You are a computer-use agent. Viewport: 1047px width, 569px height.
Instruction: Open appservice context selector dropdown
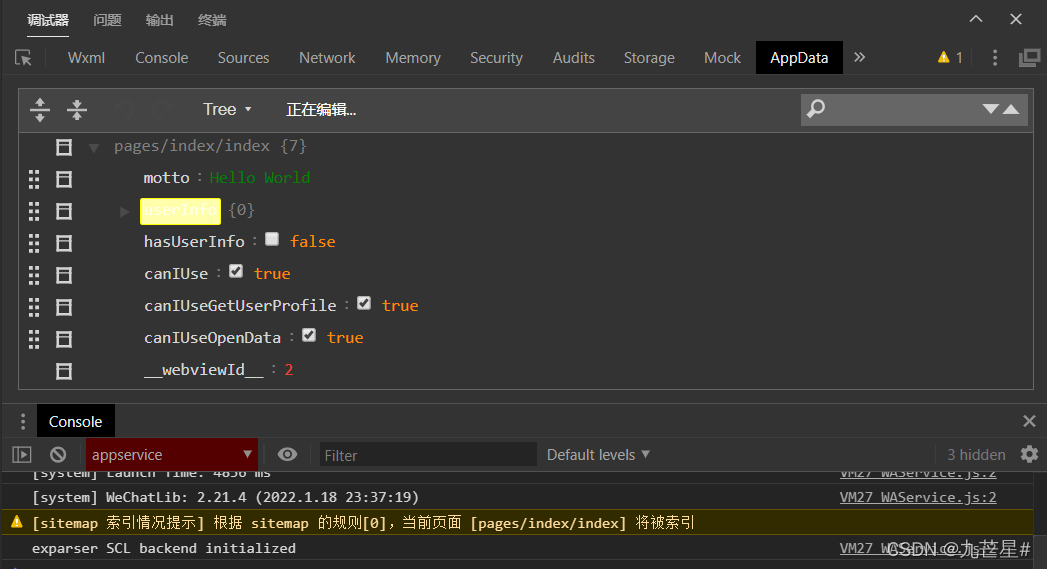[x=172, y=455]
